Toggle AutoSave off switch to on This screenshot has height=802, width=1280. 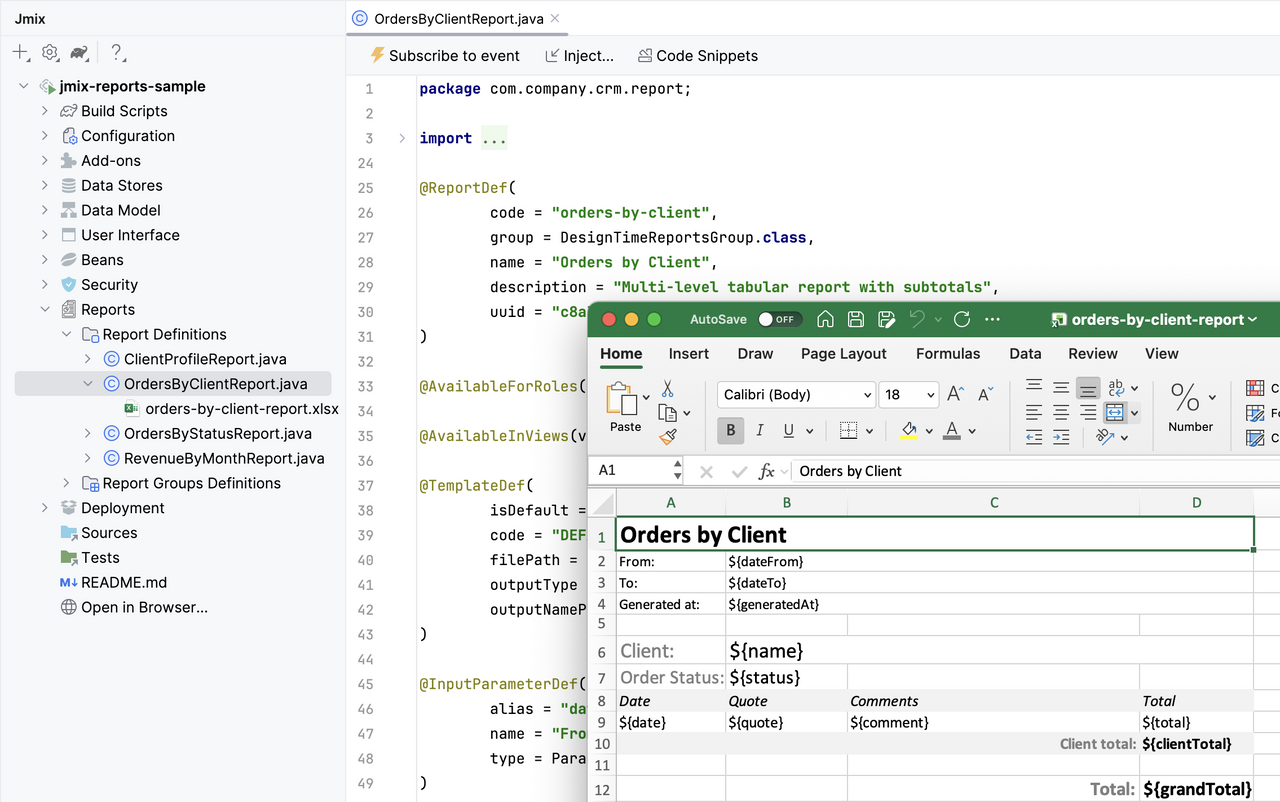(x=779, y=319)
